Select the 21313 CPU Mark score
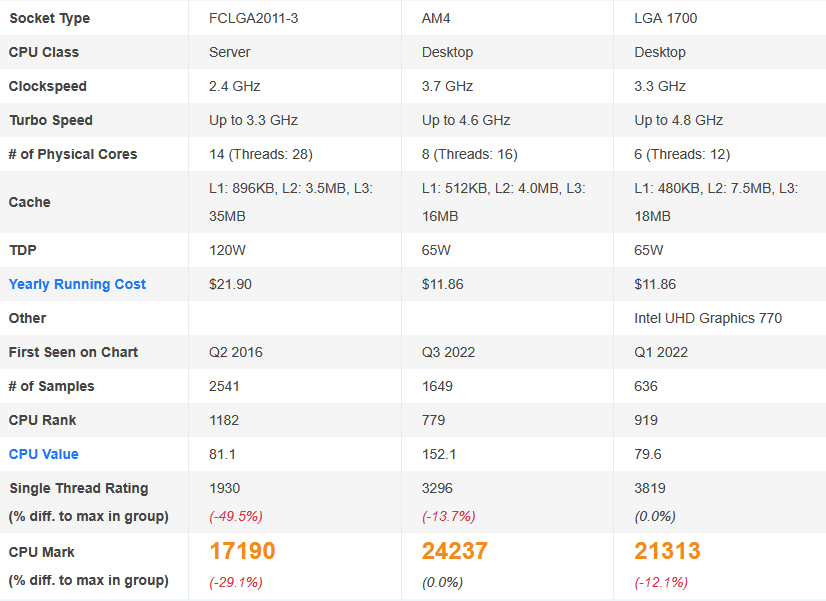826x601 pixels. click(x=667, y=551)
